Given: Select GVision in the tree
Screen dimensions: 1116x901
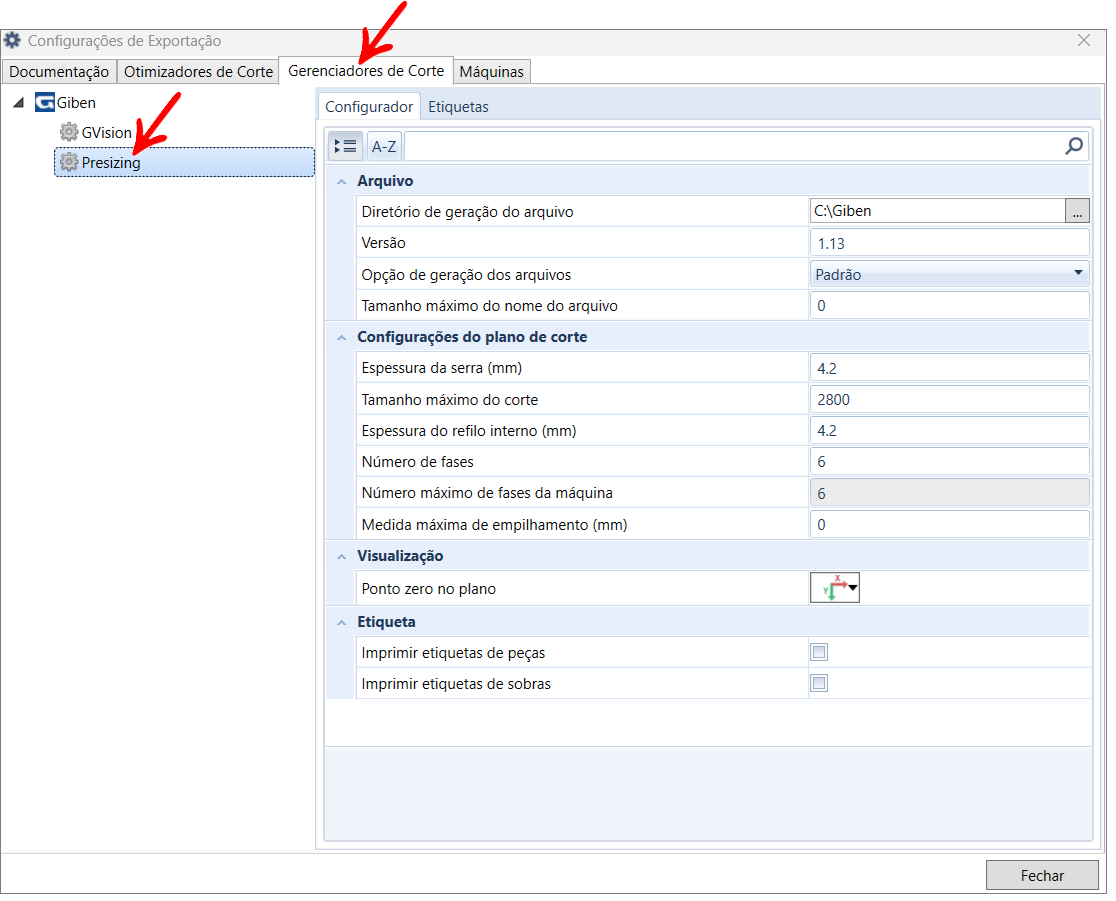Looking at the screenshot, I should 107,132.
